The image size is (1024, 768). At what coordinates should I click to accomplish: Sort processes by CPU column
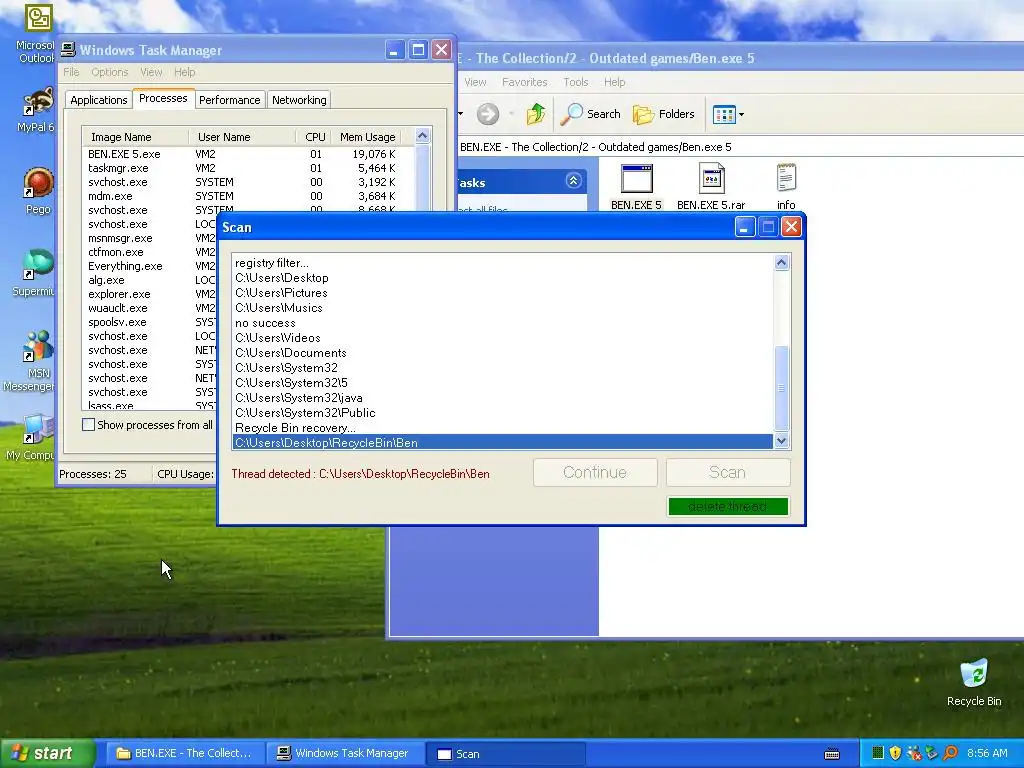[x=312, y=137]
